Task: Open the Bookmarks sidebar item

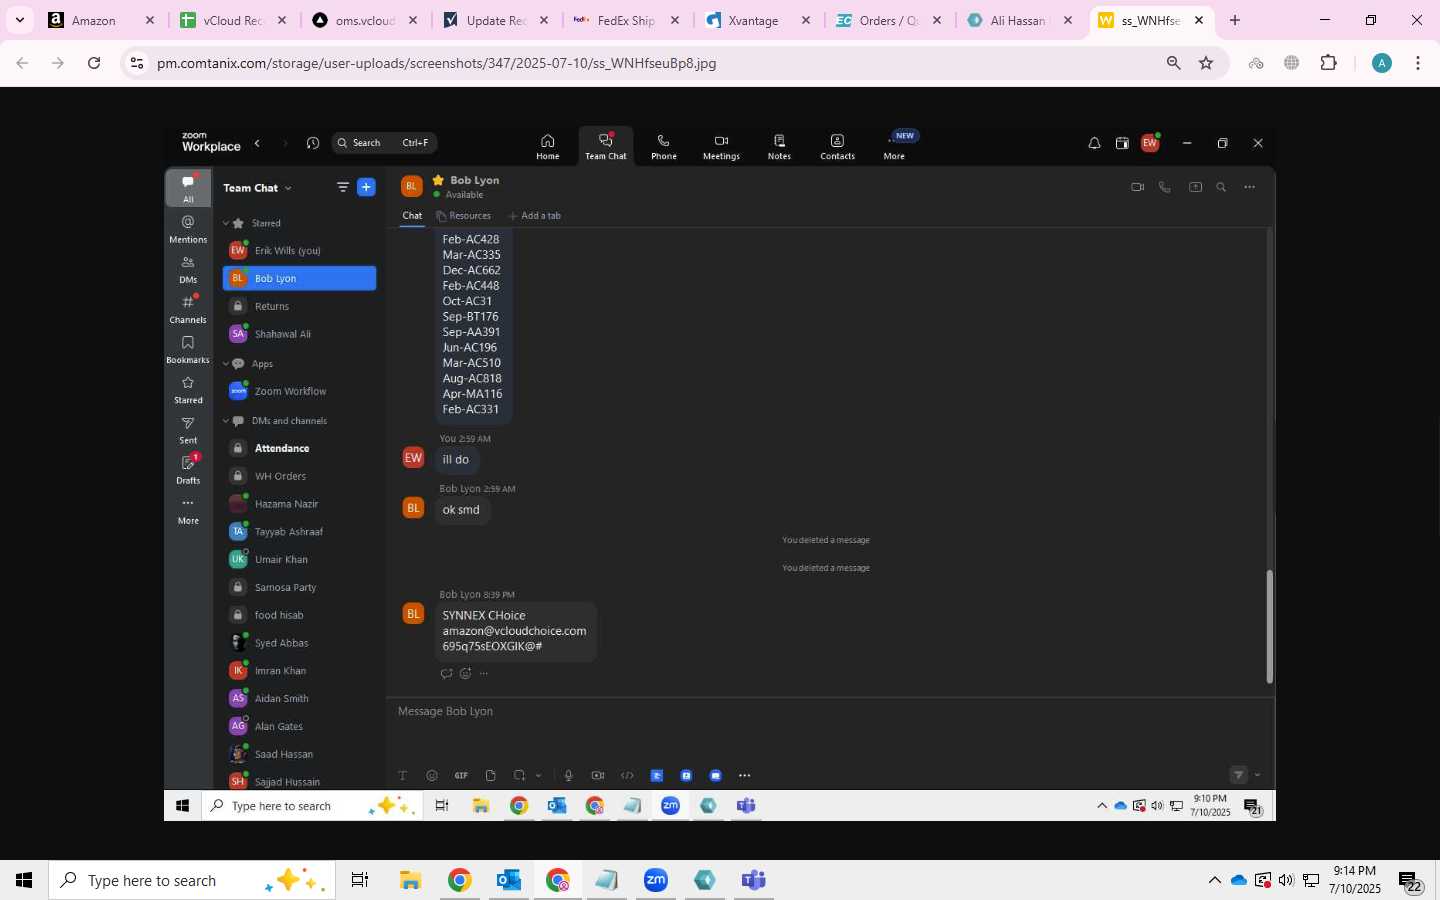Action: 188,349
